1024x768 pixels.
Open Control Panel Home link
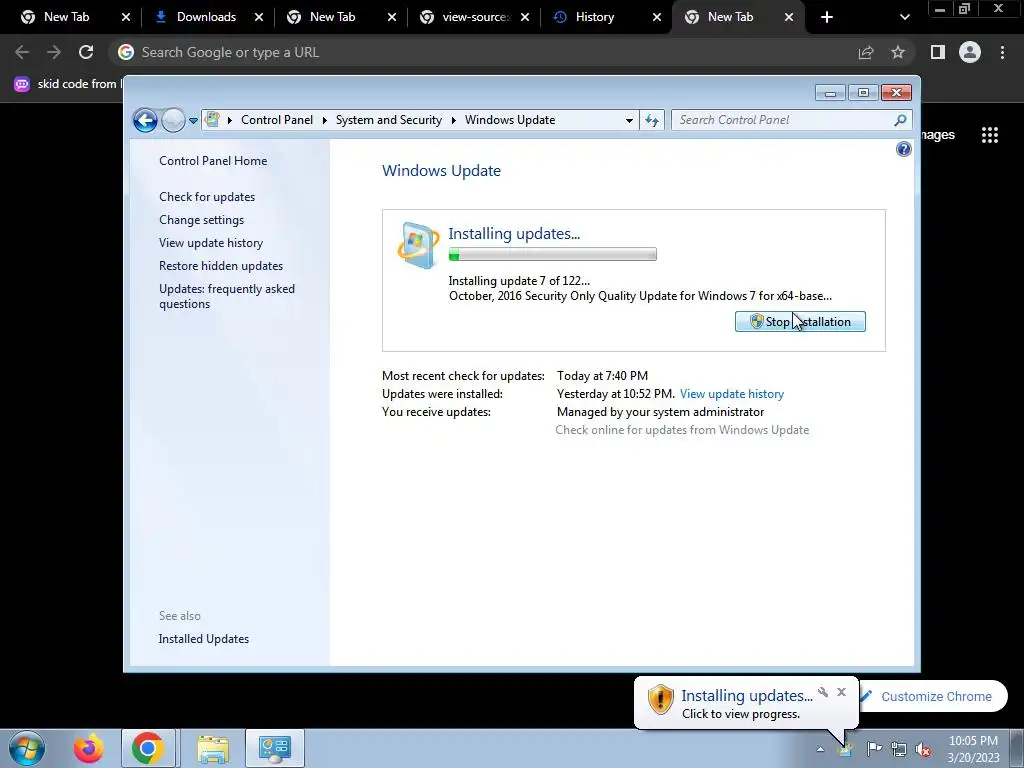pos(213,161)
